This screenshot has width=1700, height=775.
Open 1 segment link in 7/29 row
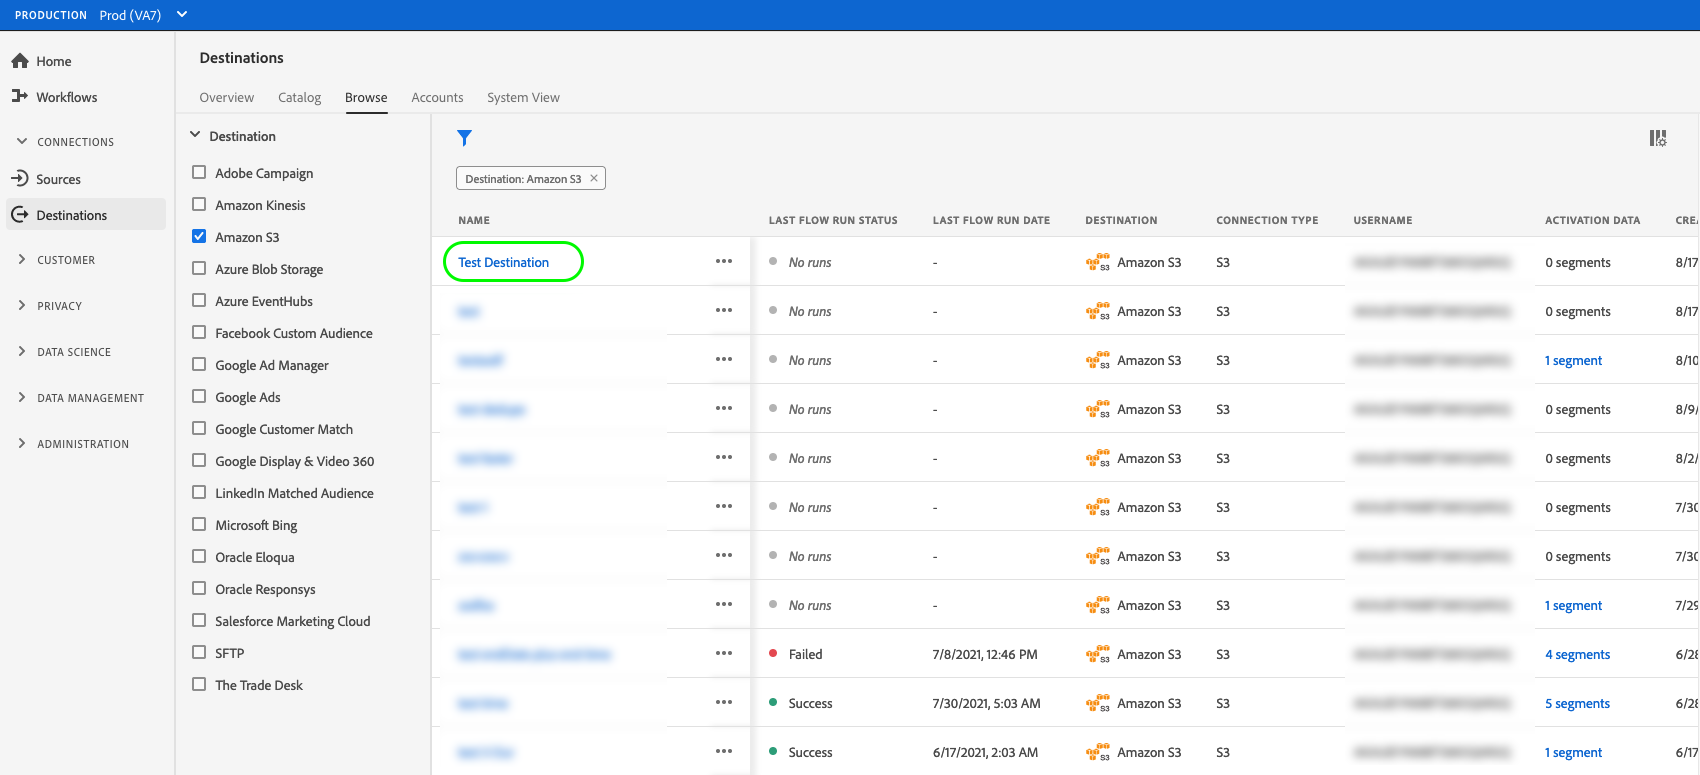point(1573,605)
